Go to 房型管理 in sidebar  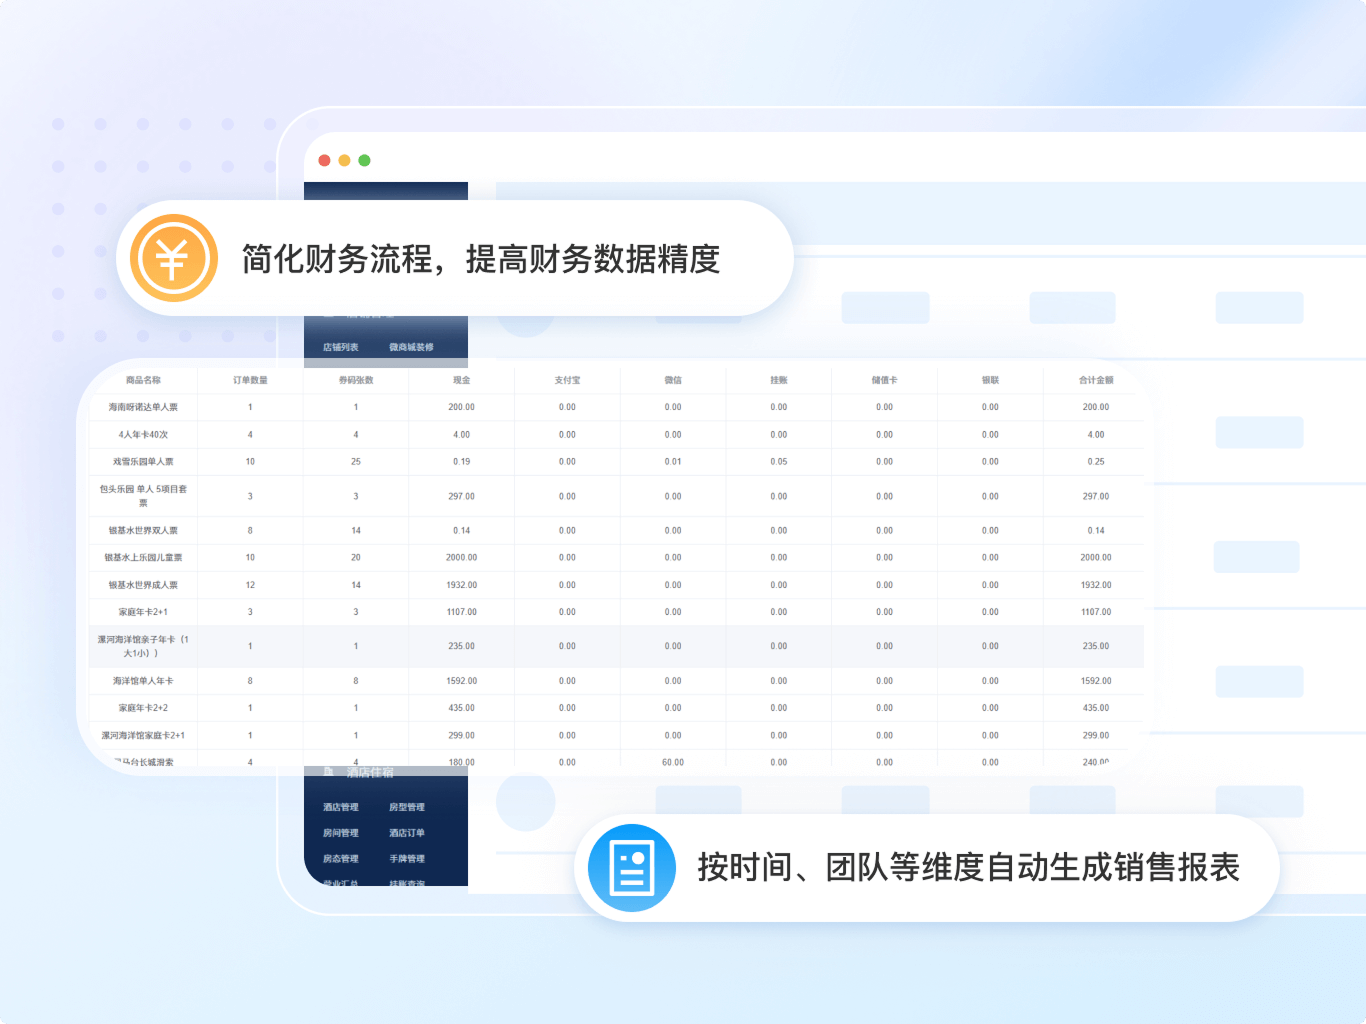(x=406, y=807)
